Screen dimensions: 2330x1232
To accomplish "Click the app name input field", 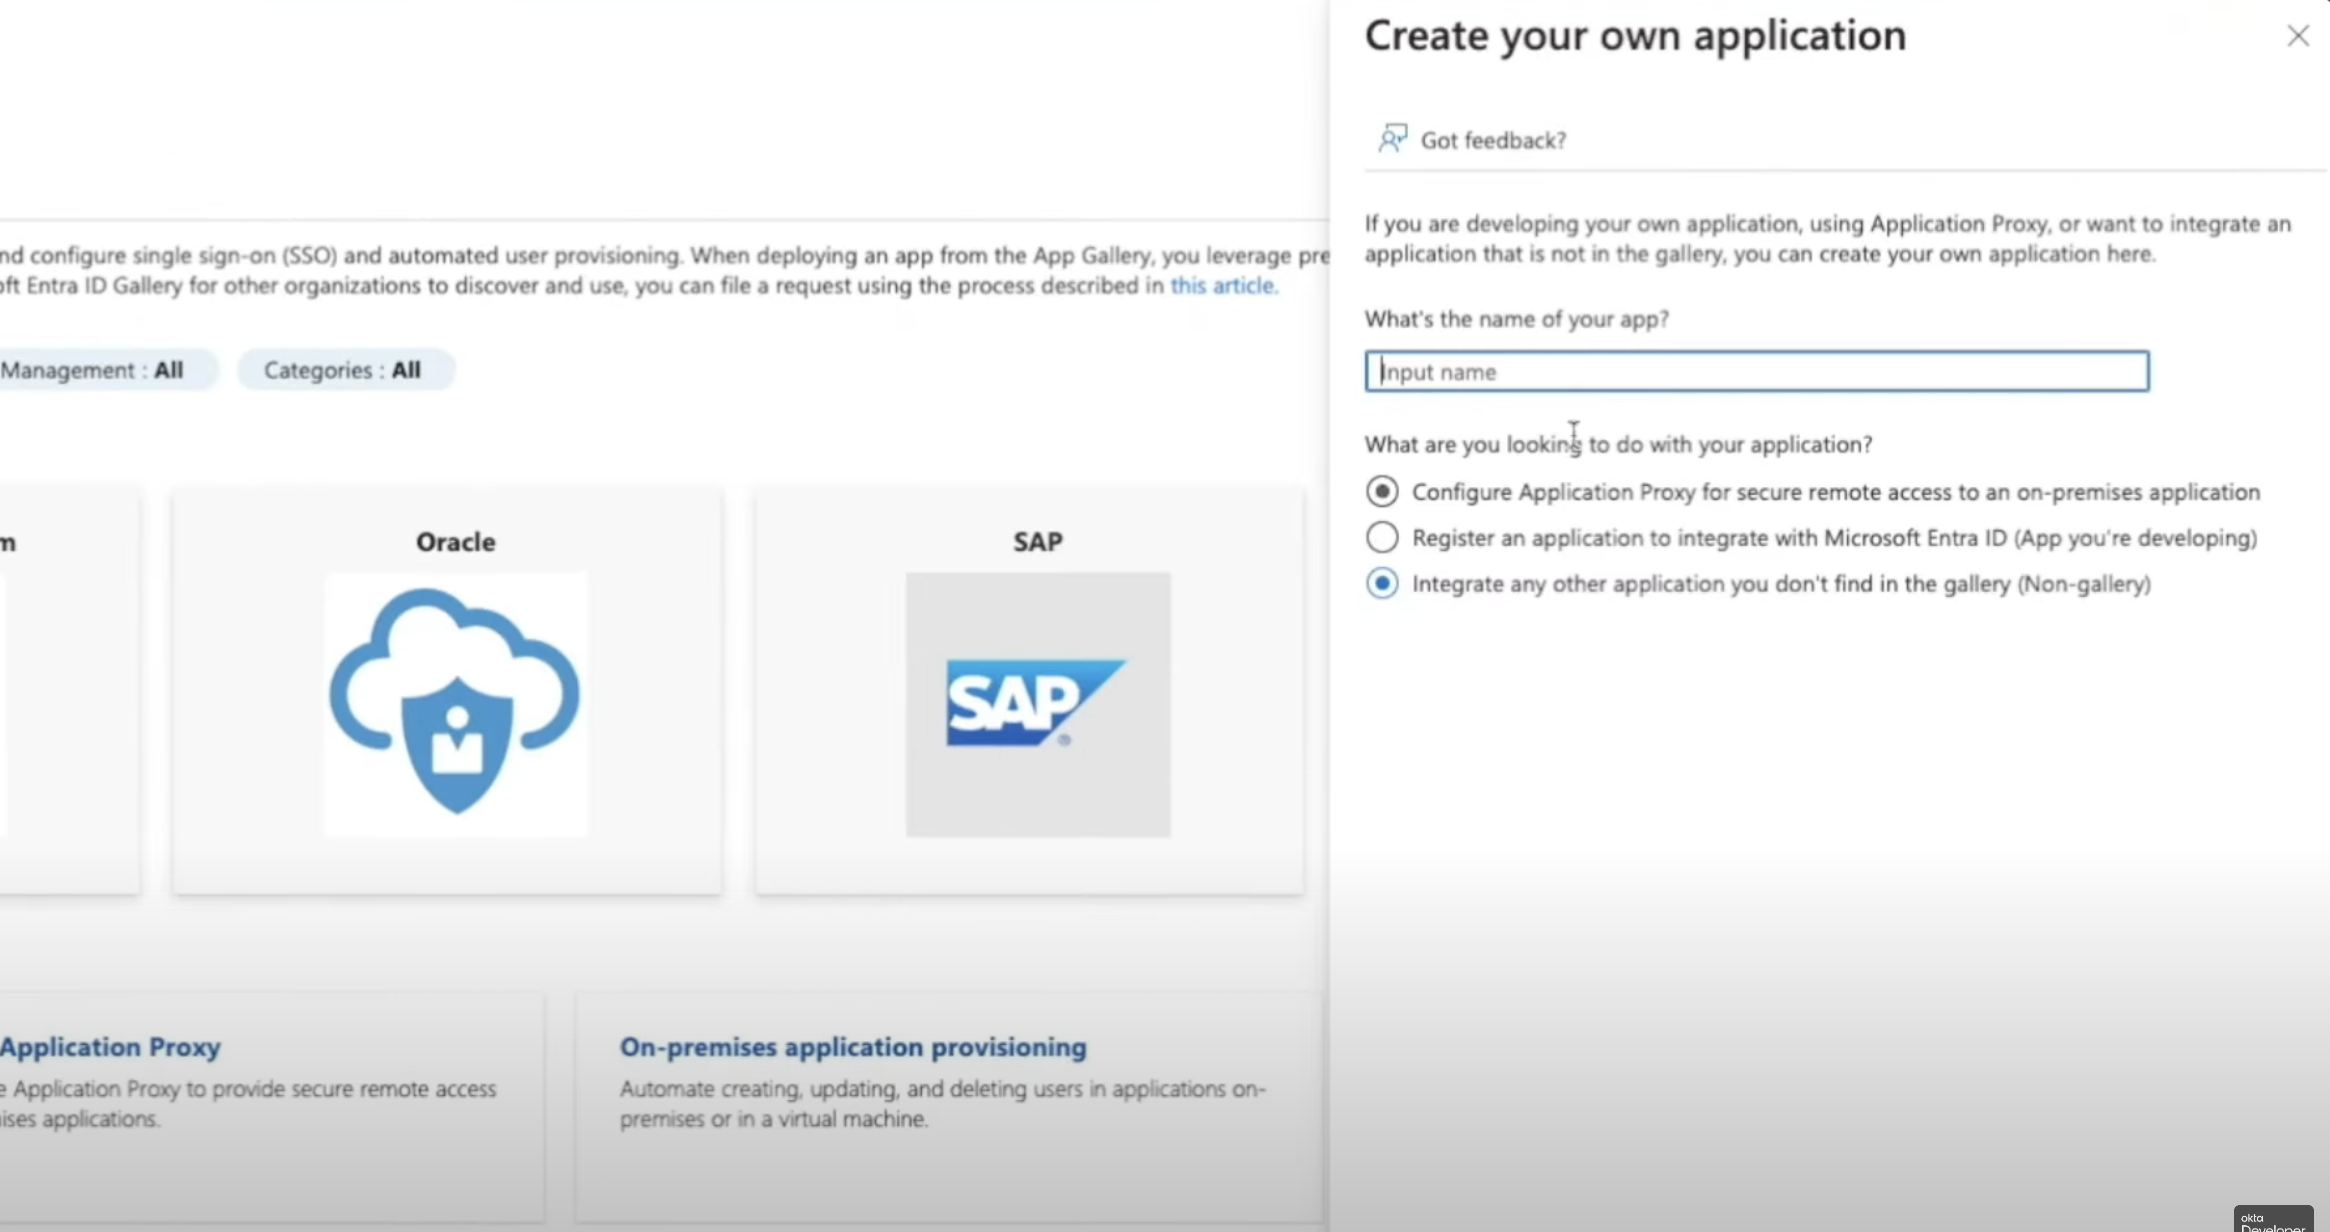I will 1756,372.
